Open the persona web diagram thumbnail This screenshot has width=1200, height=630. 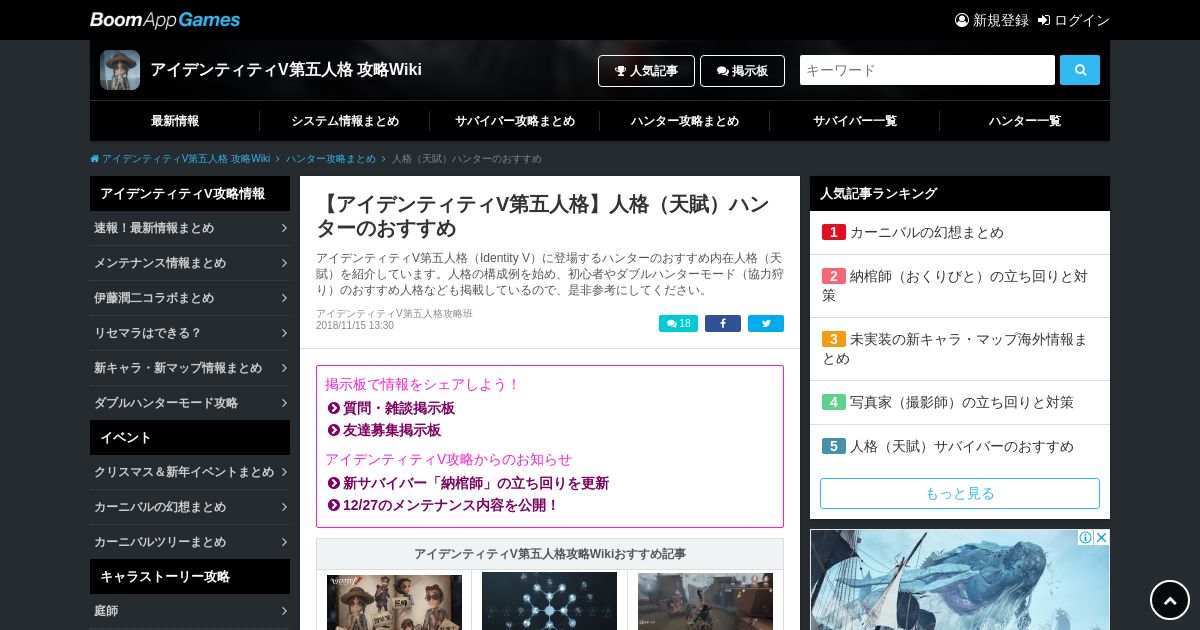(549, 601)
